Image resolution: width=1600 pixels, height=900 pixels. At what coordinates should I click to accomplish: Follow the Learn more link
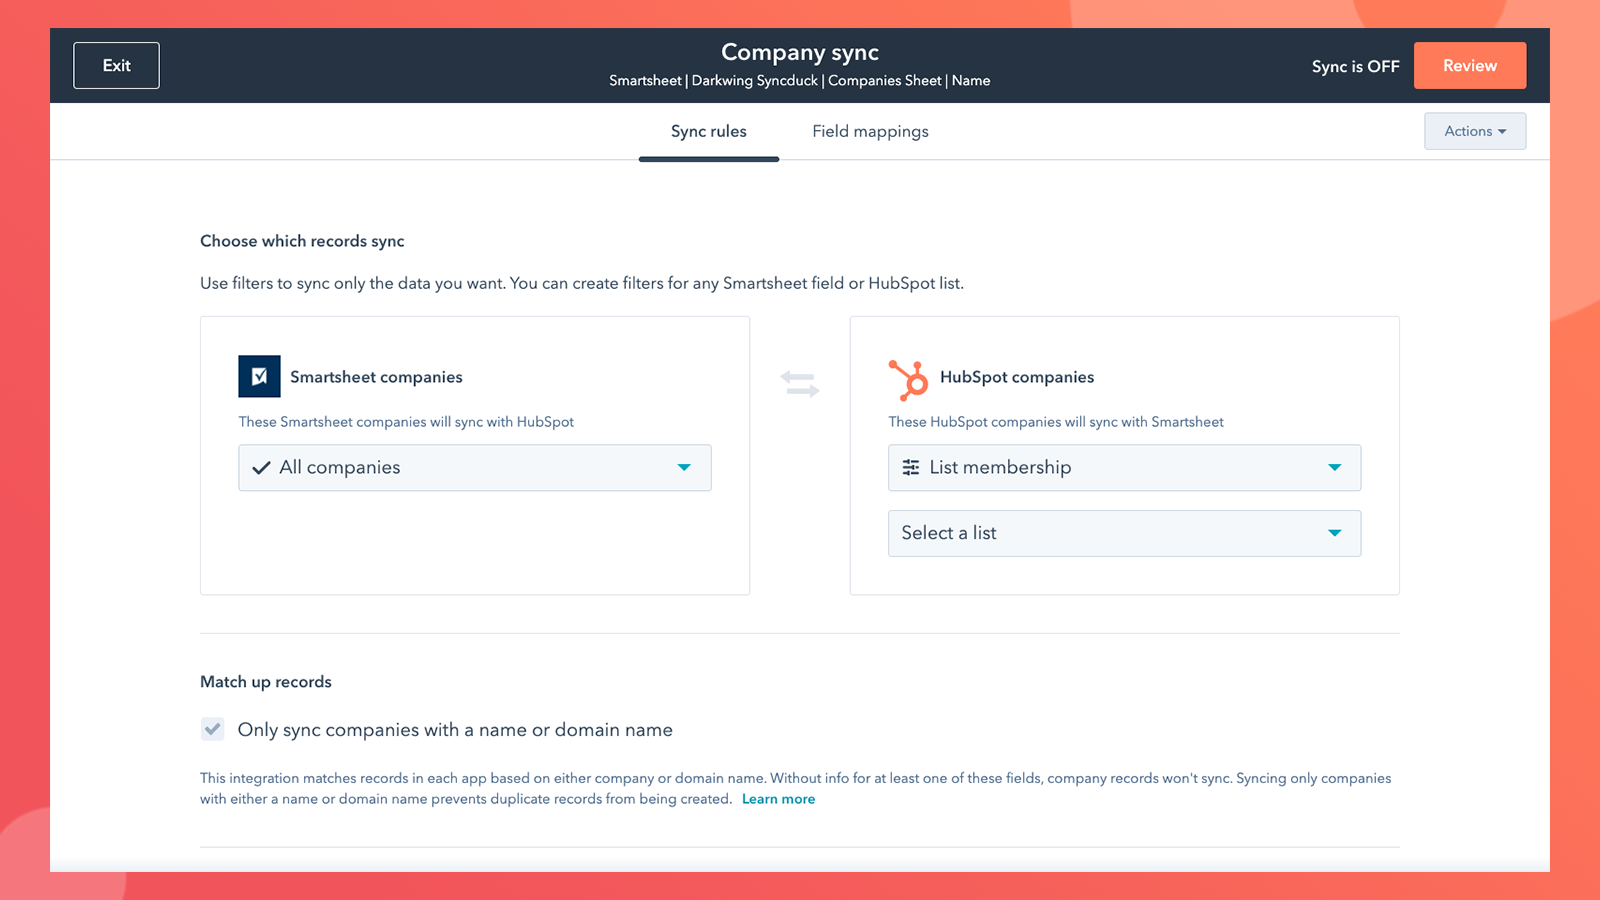(778, 799)
